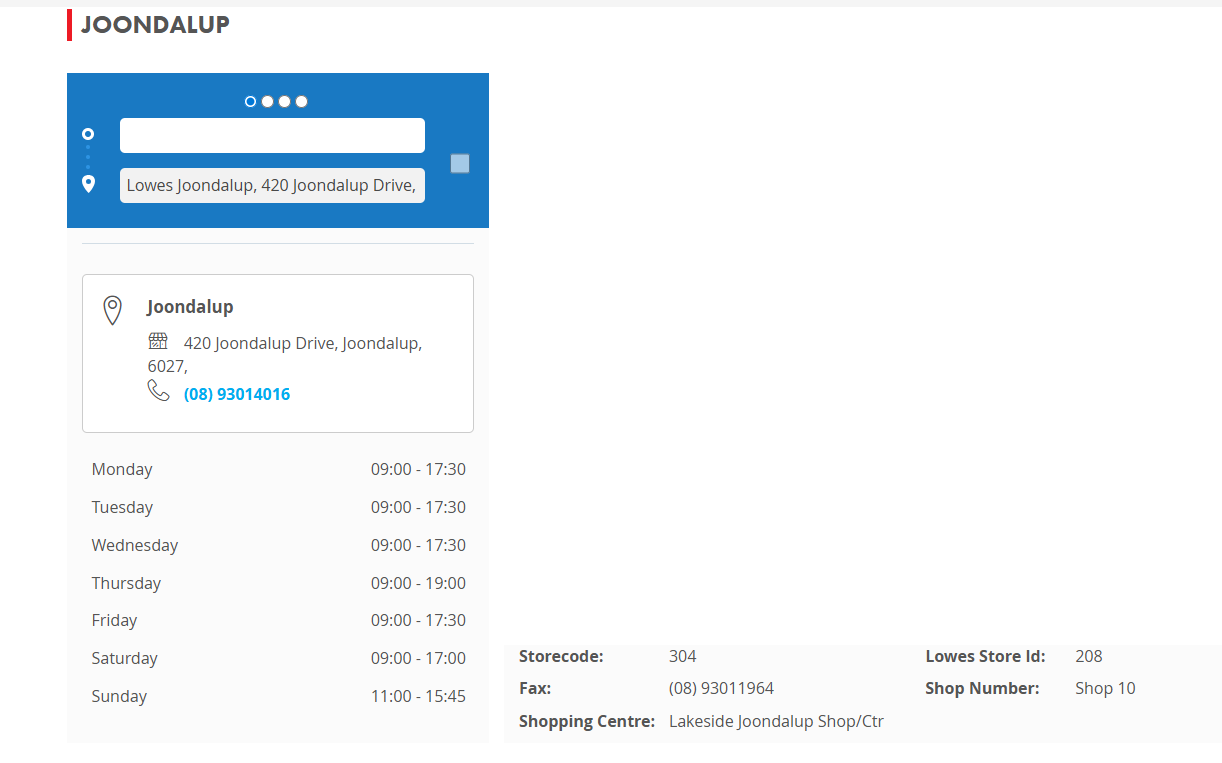Select the fourth radio button in the directions panel

tap(301, 101)
